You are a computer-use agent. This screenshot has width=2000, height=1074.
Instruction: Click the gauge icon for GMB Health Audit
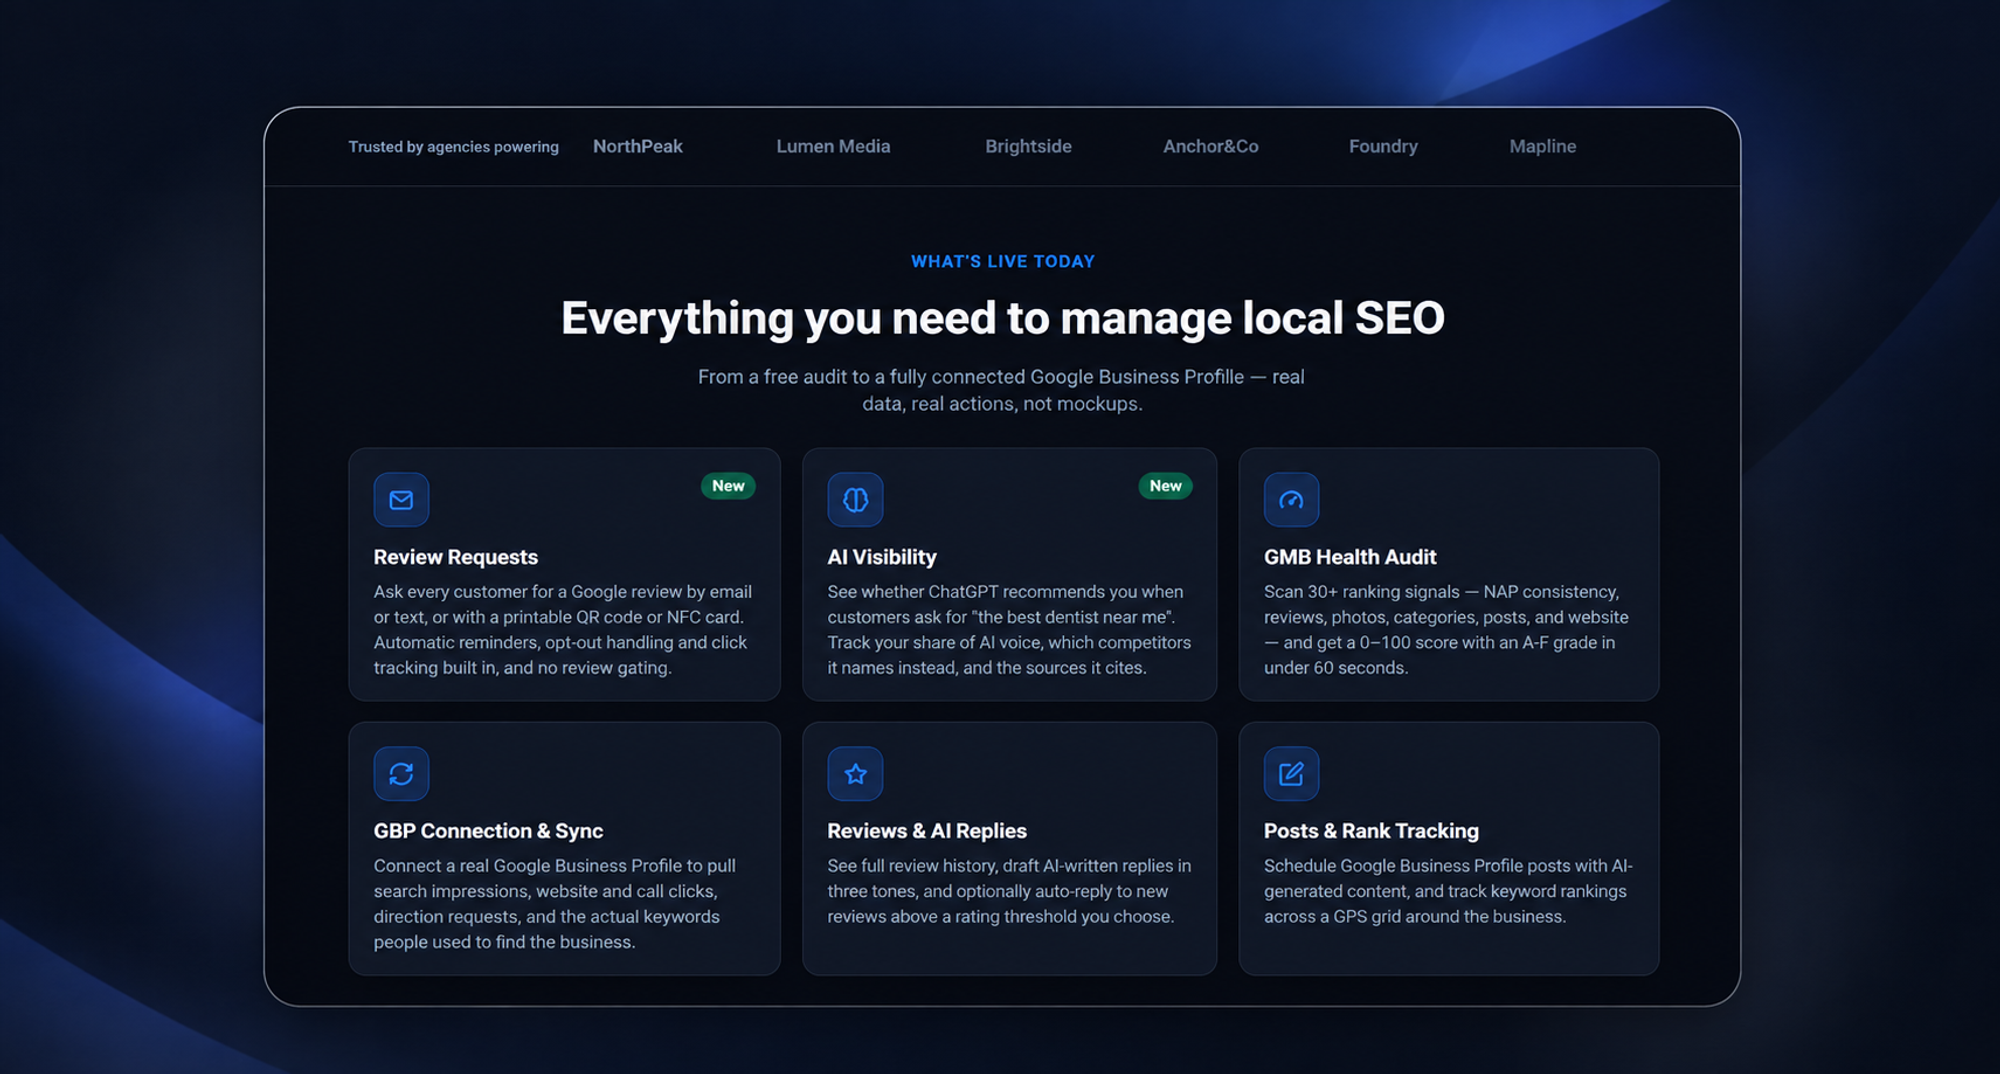point(1291,499)
